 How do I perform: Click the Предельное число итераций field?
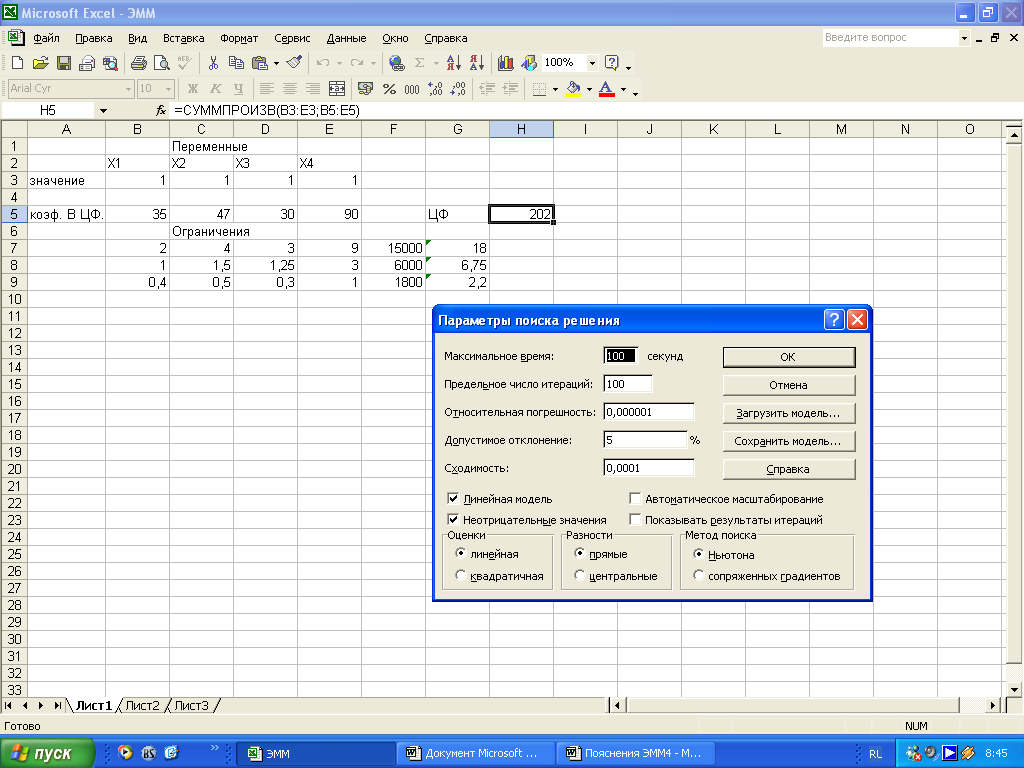tap(628, 384)
